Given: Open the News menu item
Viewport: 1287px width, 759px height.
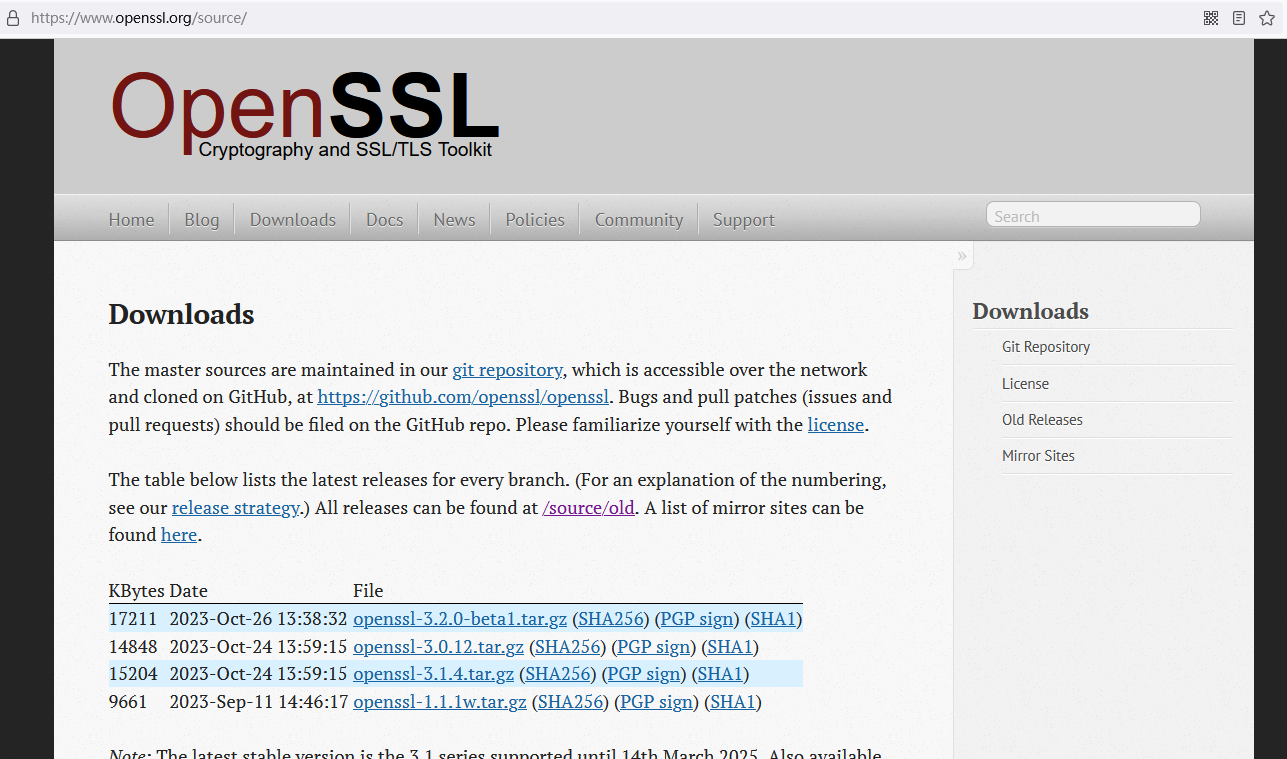Looking at the screenshot, I should pos(454,220).
